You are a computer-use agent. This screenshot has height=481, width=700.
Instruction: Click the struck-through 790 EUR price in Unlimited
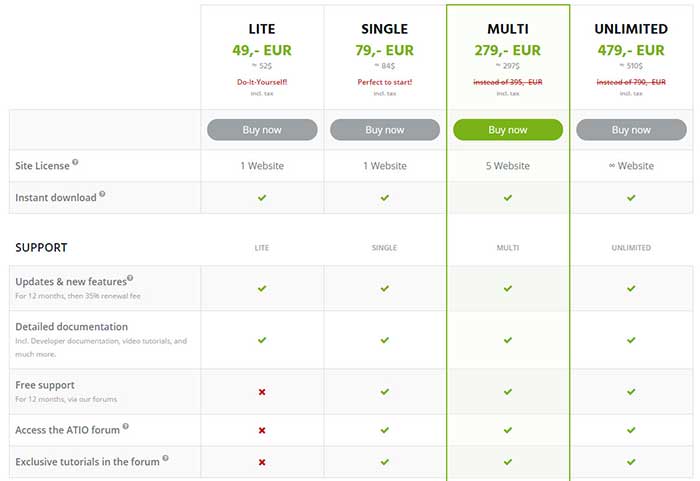click(x=631, y=81)
